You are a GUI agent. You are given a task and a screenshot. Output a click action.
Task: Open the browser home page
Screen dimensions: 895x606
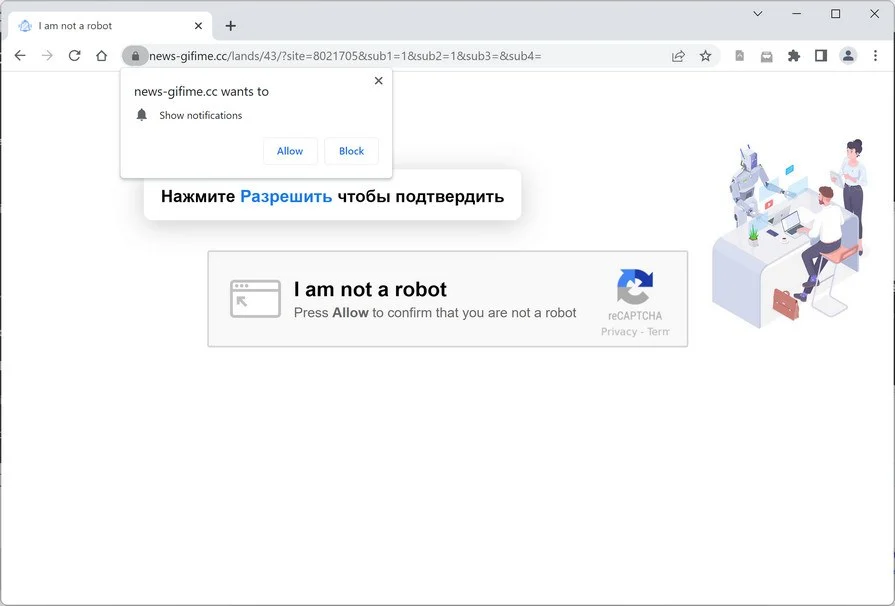point(102,55)
